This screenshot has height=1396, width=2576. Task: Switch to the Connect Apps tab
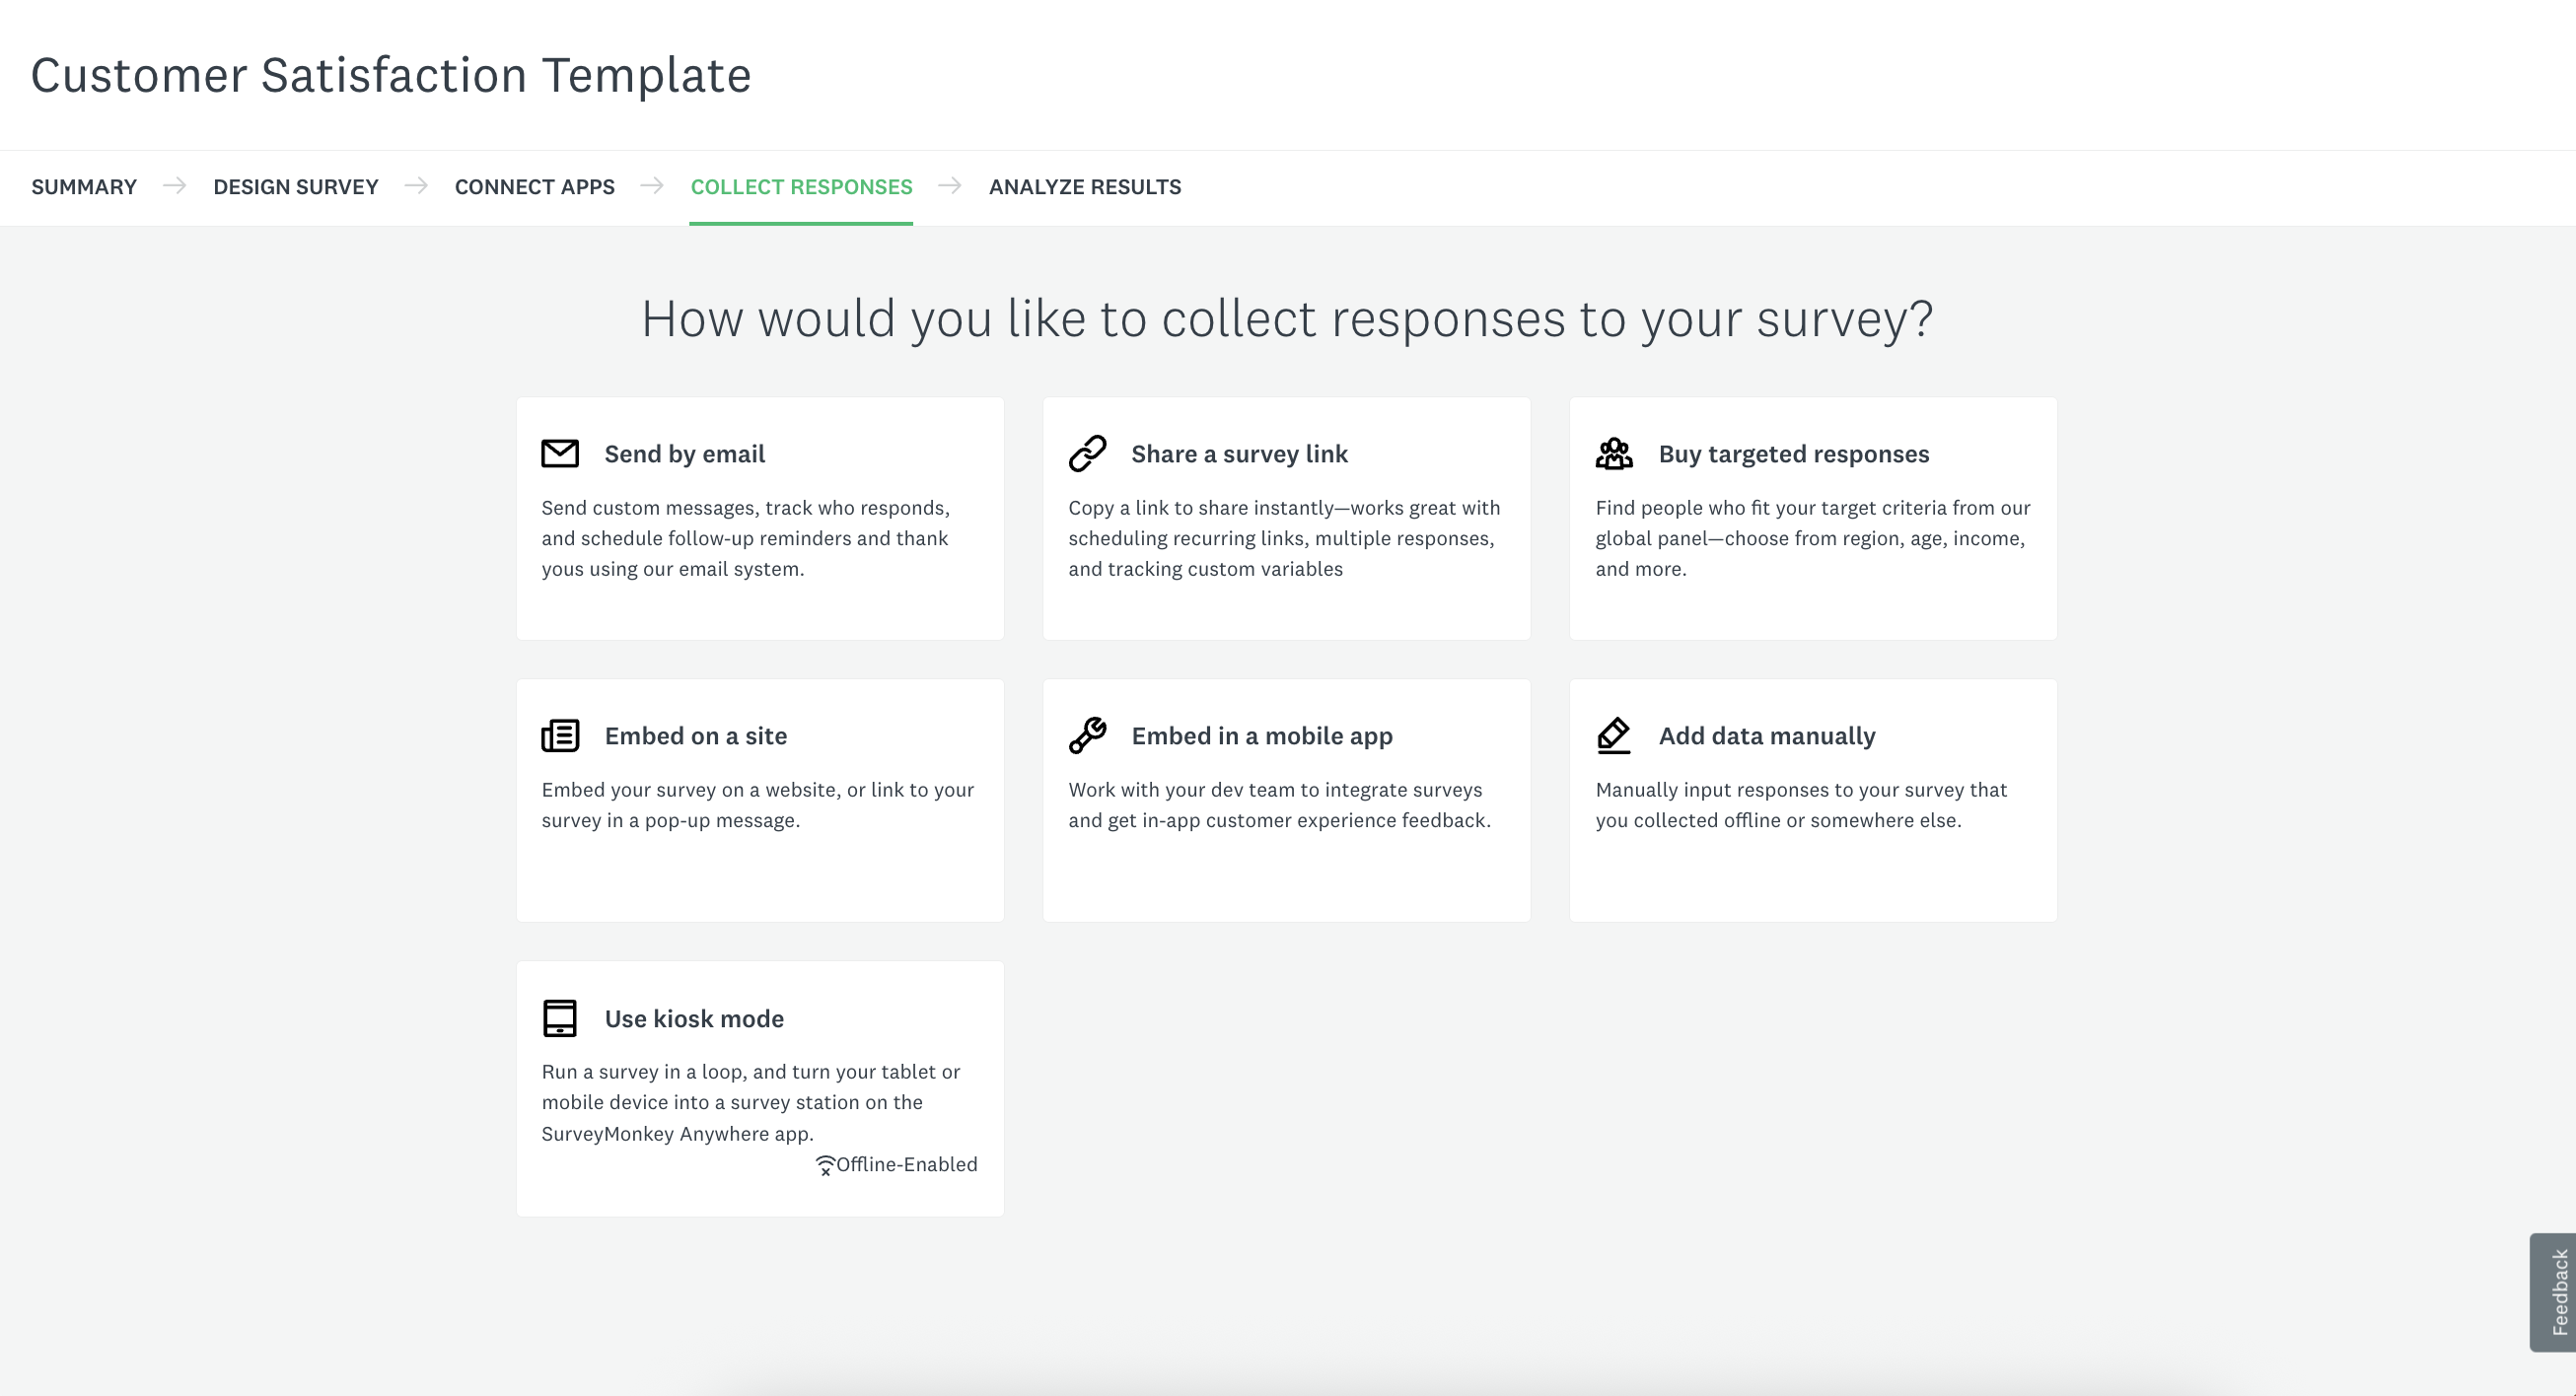pyautogui.click(x=535, y=187)
